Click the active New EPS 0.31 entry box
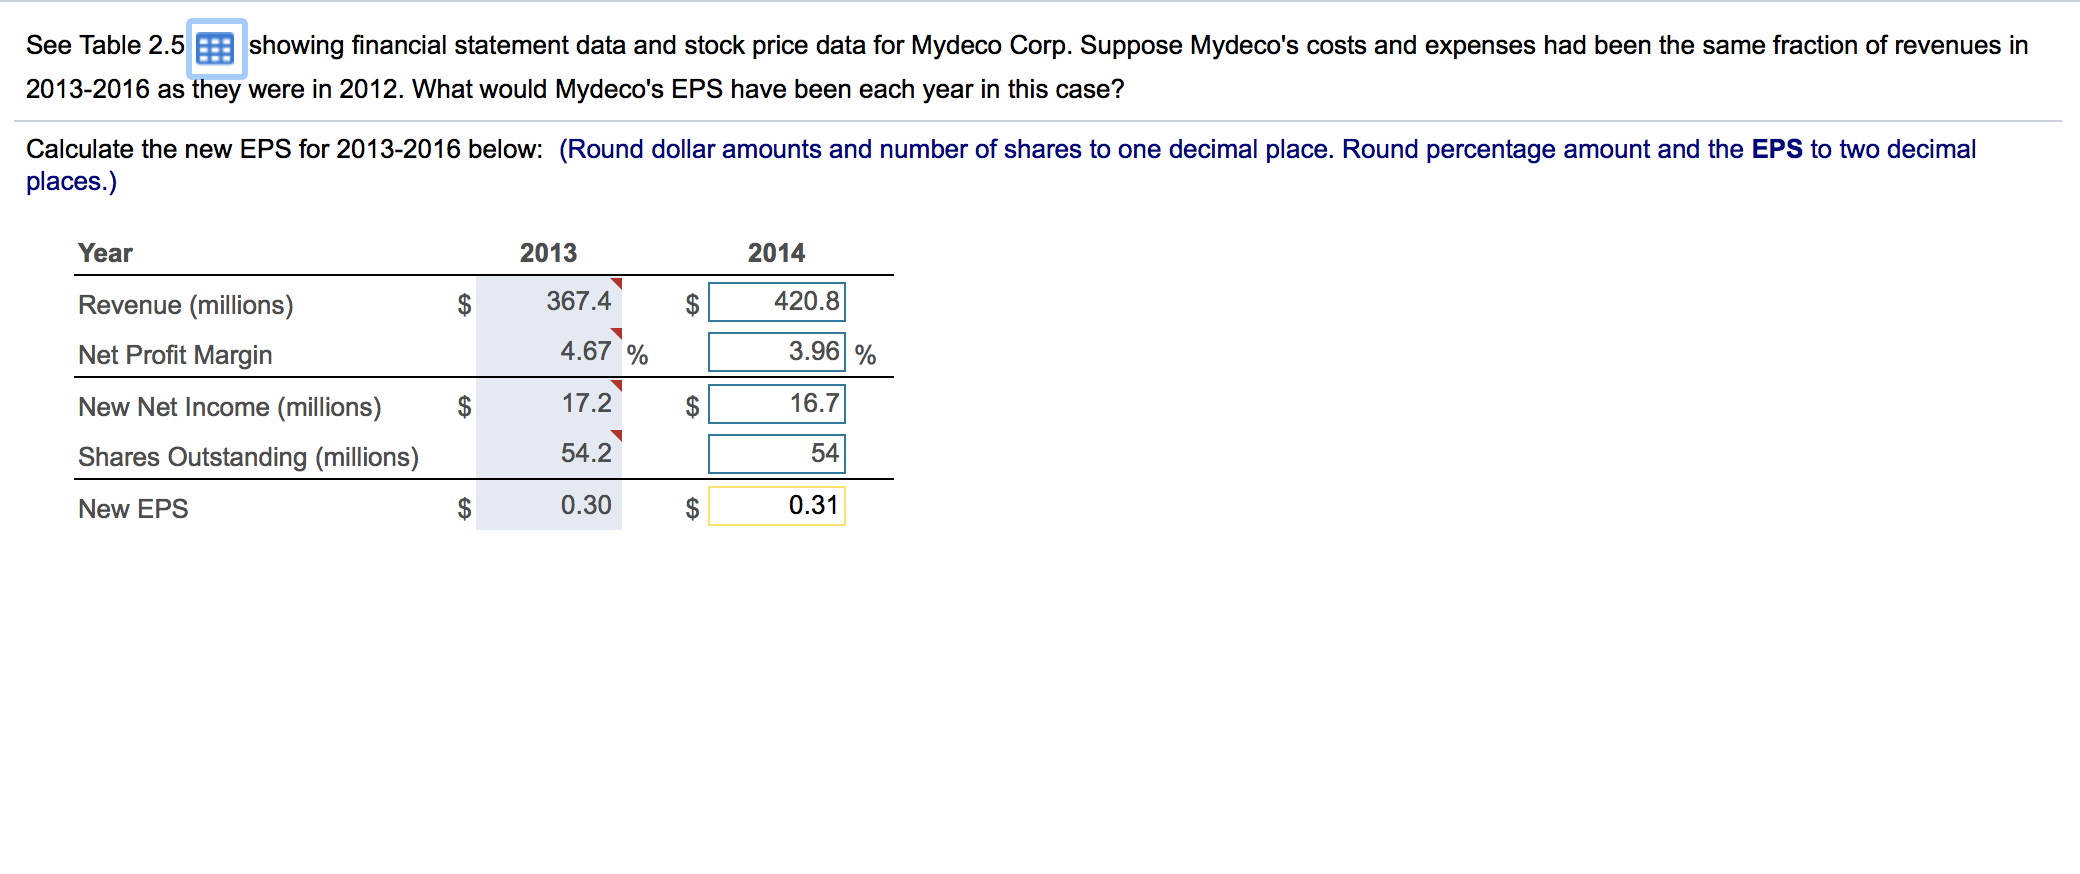The width and height of the screenshot is (2080, 874). pyautogui.click(x=776, y=506)
